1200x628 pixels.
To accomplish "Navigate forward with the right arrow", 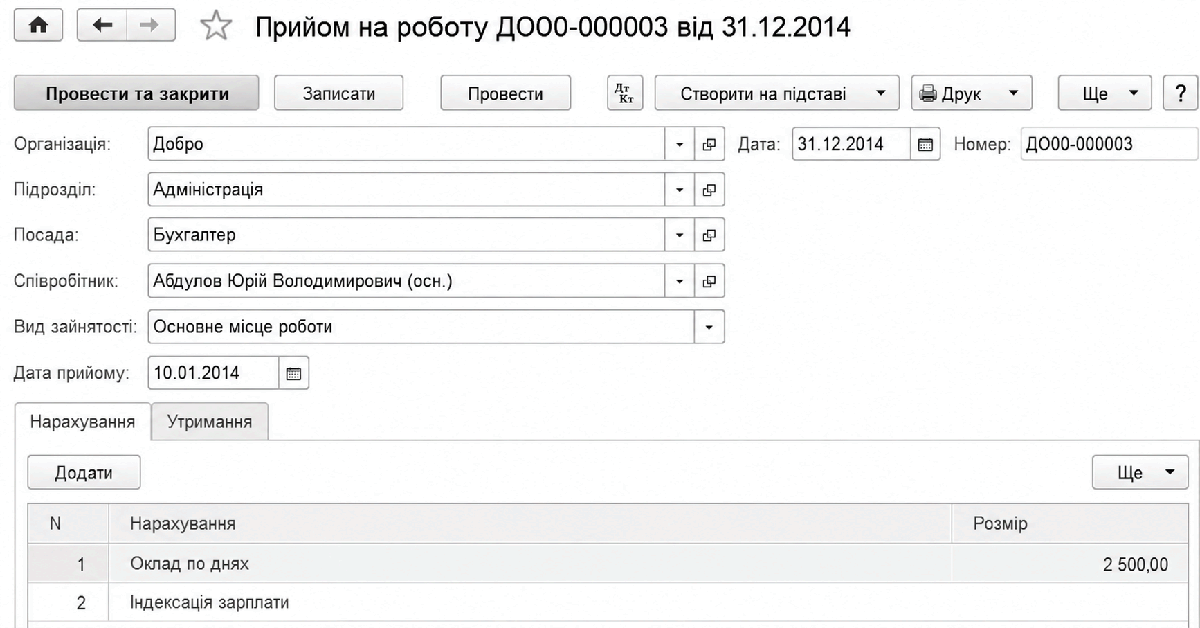I will [x=150, y=27].
